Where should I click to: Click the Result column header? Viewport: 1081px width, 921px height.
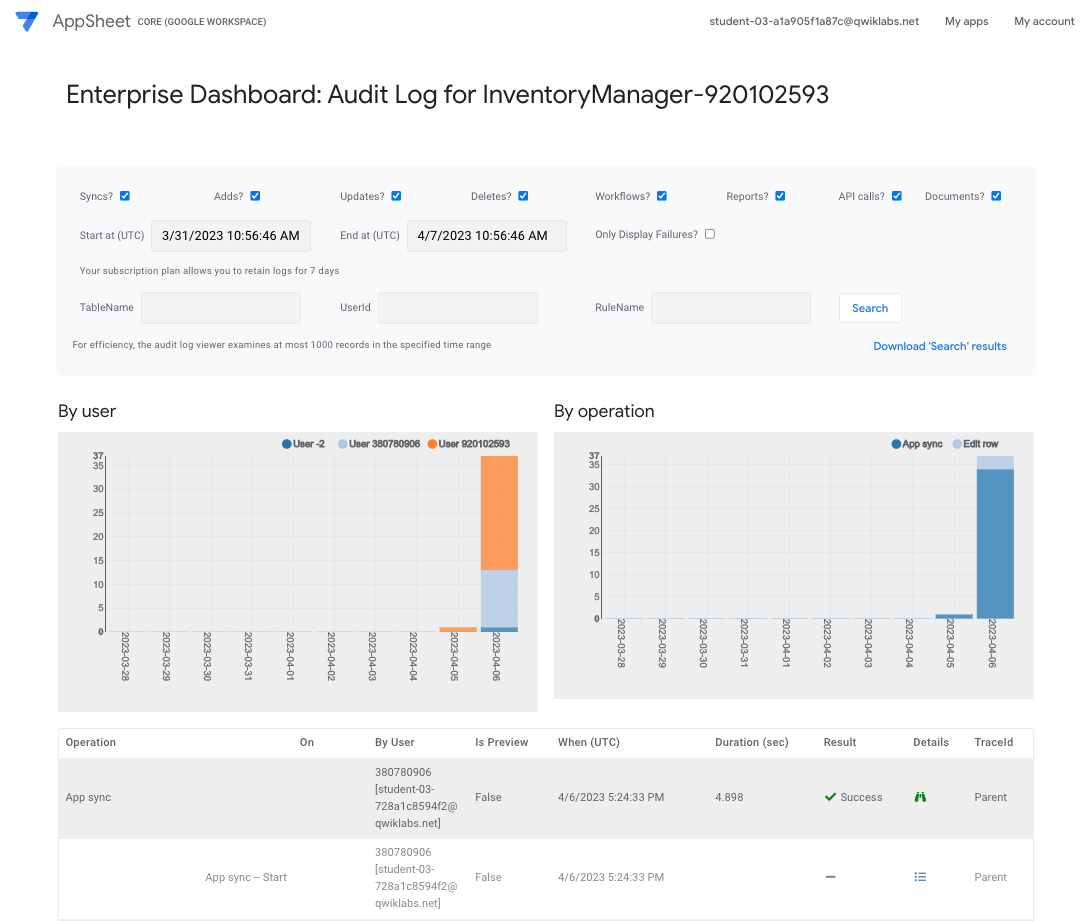coord(840,742)
